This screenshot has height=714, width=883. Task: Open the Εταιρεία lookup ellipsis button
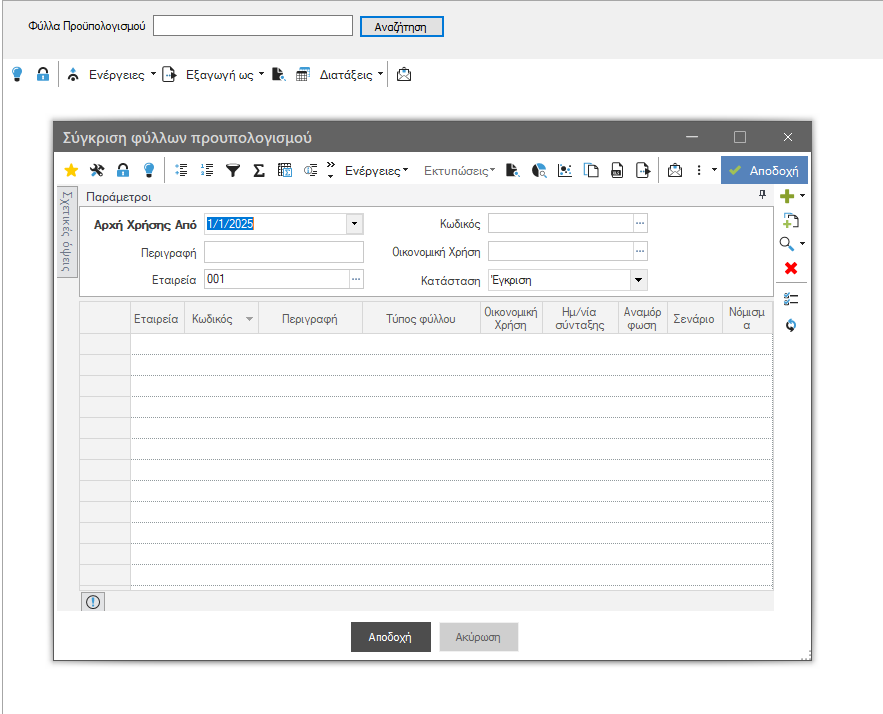pyautogui.click(x=356, y=279)
